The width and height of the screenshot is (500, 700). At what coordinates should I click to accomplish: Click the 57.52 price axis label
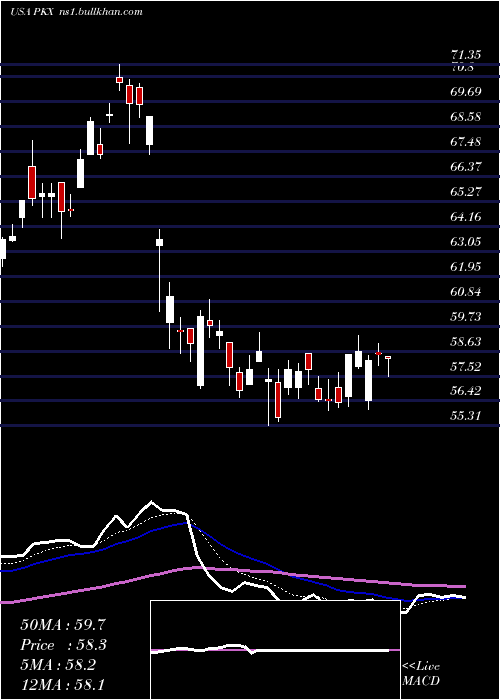coord(466,367)
